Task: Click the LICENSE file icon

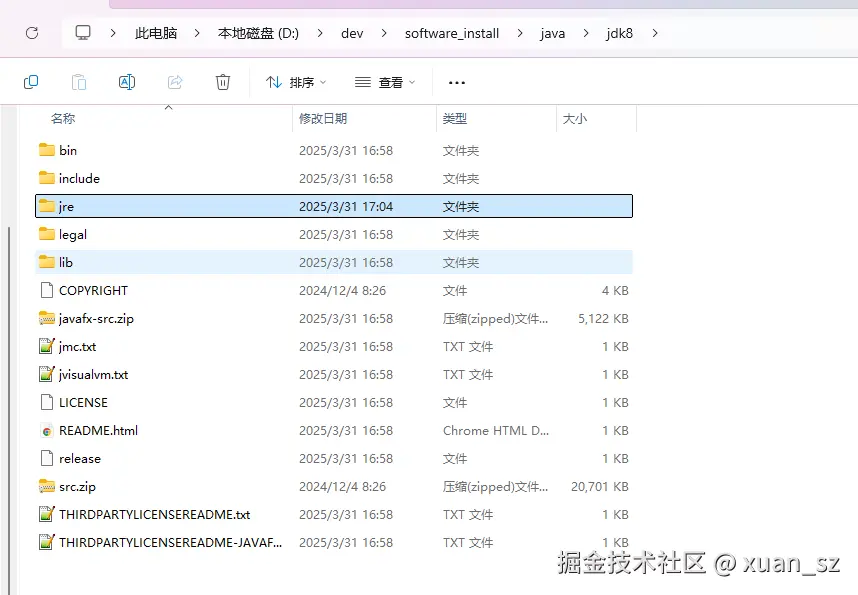Action: pos(47,402)
